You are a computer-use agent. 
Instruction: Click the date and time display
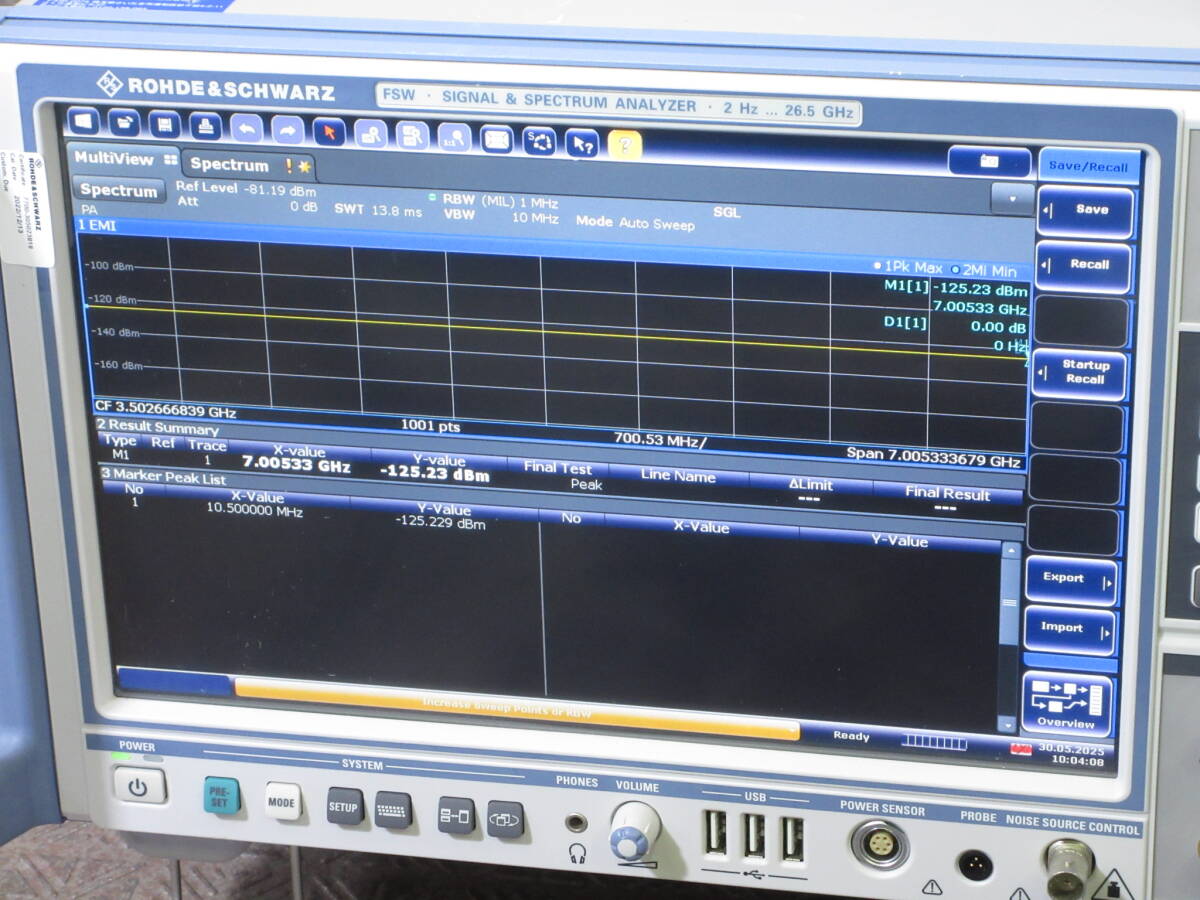click(x=1072, y=755)
